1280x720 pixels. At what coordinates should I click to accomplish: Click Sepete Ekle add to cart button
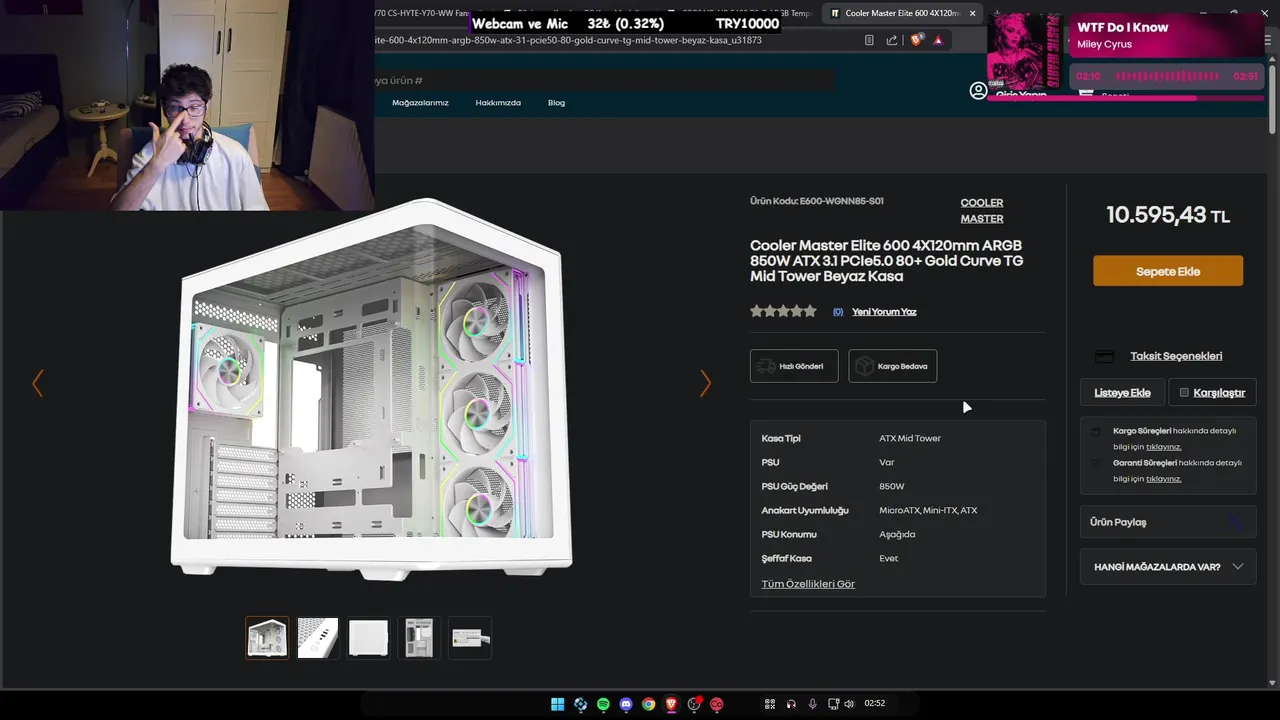[x=1168, y=271]
